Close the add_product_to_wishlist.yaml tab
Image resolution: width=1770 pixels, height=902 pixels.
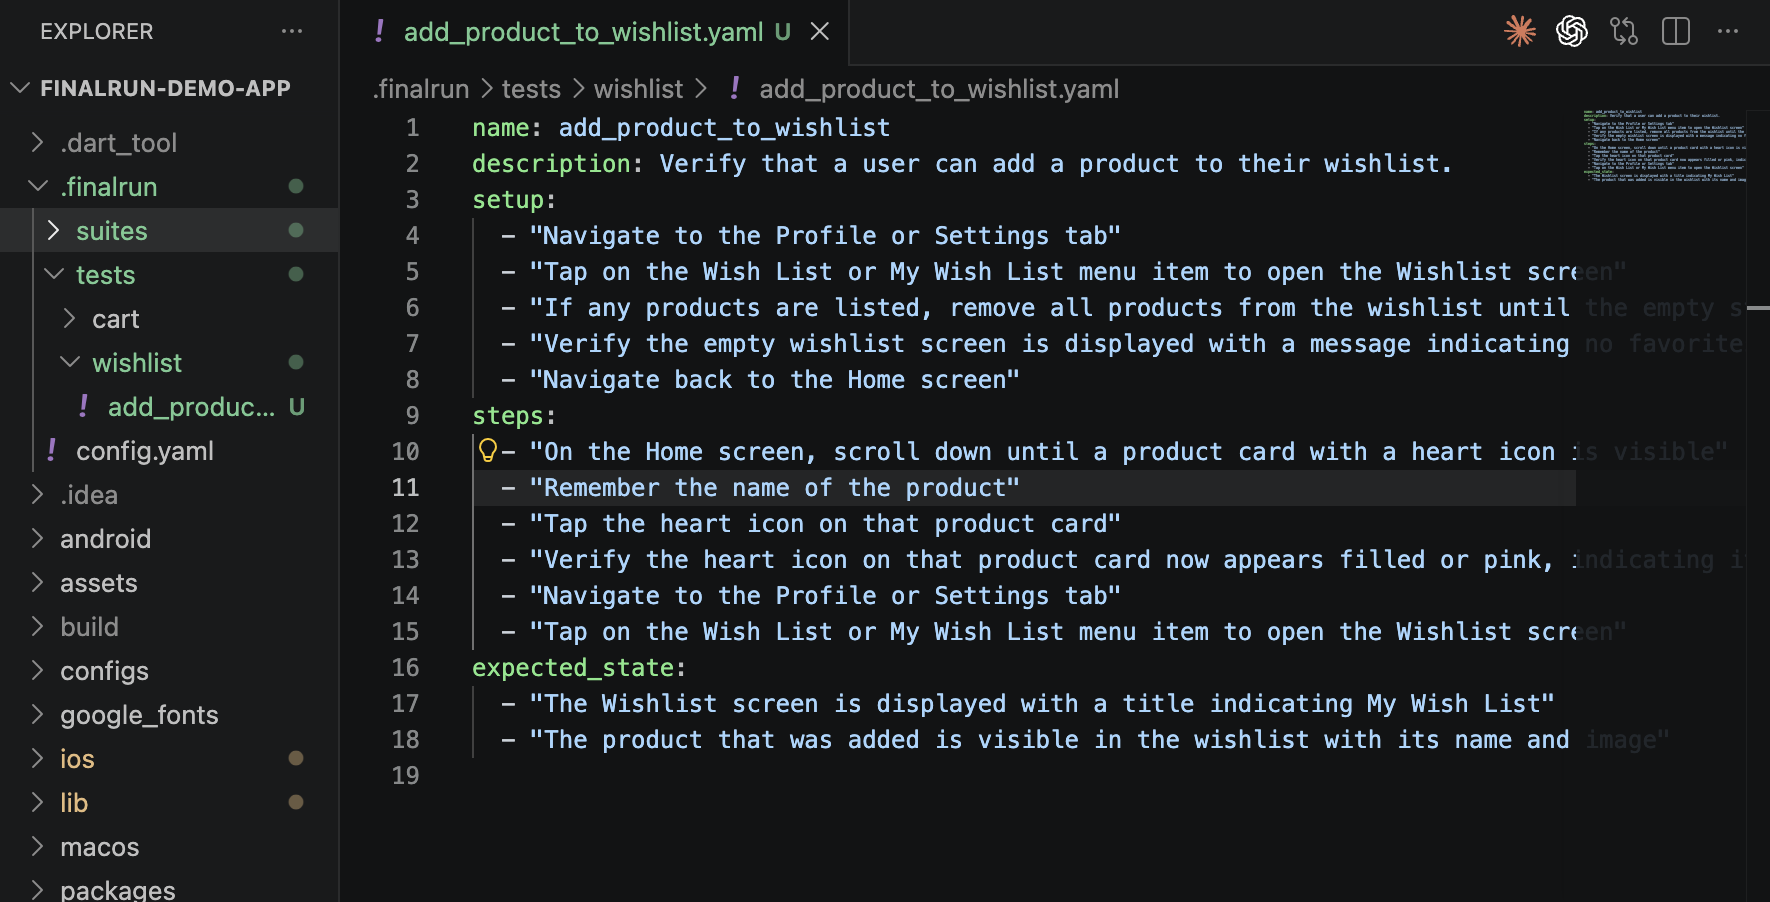(x=820, y=32)
